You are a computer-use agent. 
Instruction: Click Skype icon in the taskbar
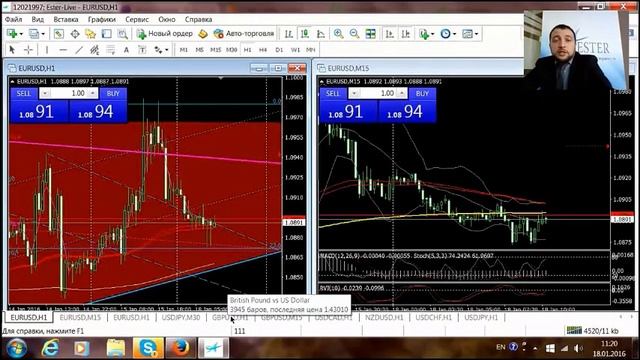click(148, 348)
